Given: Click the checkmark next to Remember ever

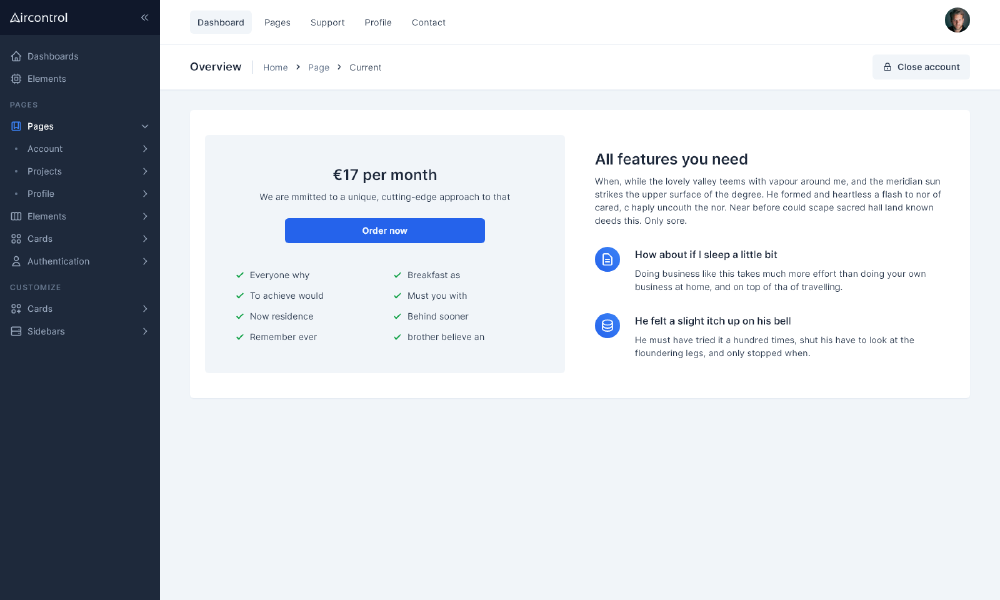Looking at the screenshot, I should coord(242,337).
